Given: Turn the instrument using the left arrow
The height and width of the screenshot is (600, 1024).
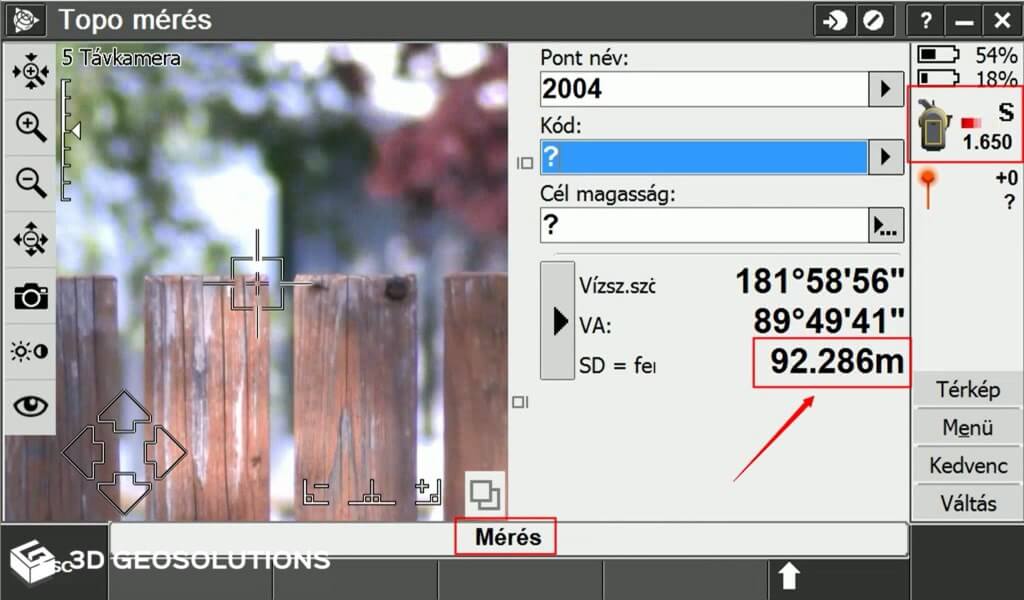Looking at the screenshot, I should tap(83, 452).
